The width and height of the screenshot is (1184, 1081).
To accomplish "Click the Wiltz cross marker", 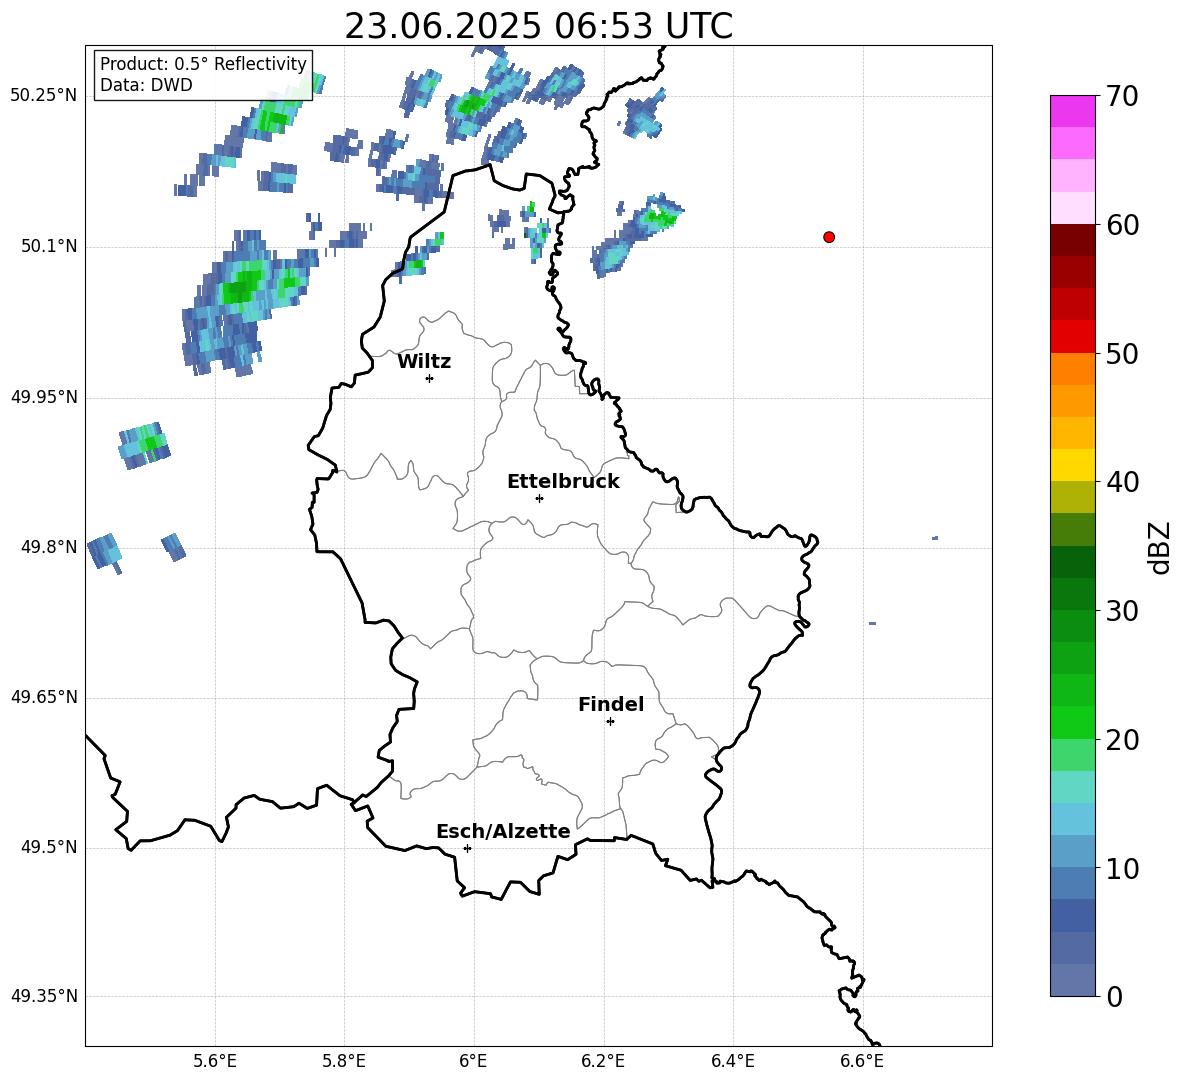I will [430, 378].
